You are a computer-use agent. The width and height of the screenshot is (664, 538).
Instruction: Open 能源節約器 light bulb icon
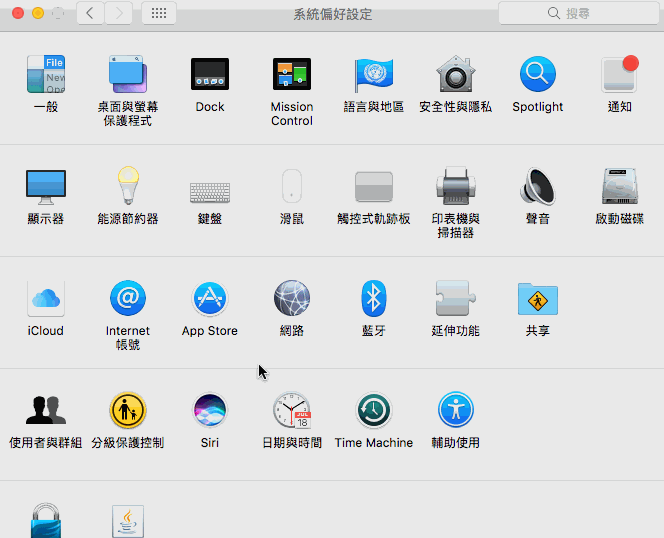(128, 186)
